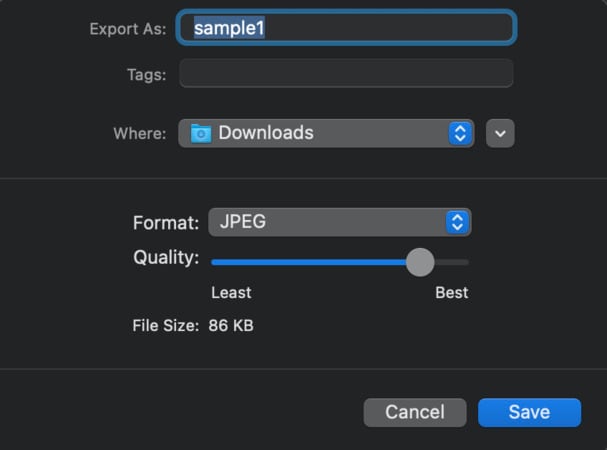Viewport: 607px width, 450px height.
Task: Click the Export As filename field
Action: point(346,28)
